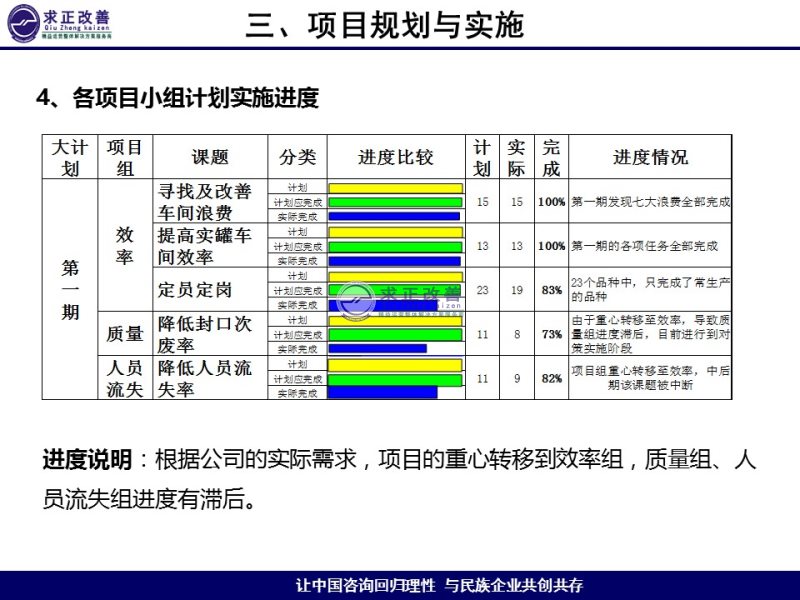Click the 进度比较 column header
800x600 pixels.
(x=396, y=157)
